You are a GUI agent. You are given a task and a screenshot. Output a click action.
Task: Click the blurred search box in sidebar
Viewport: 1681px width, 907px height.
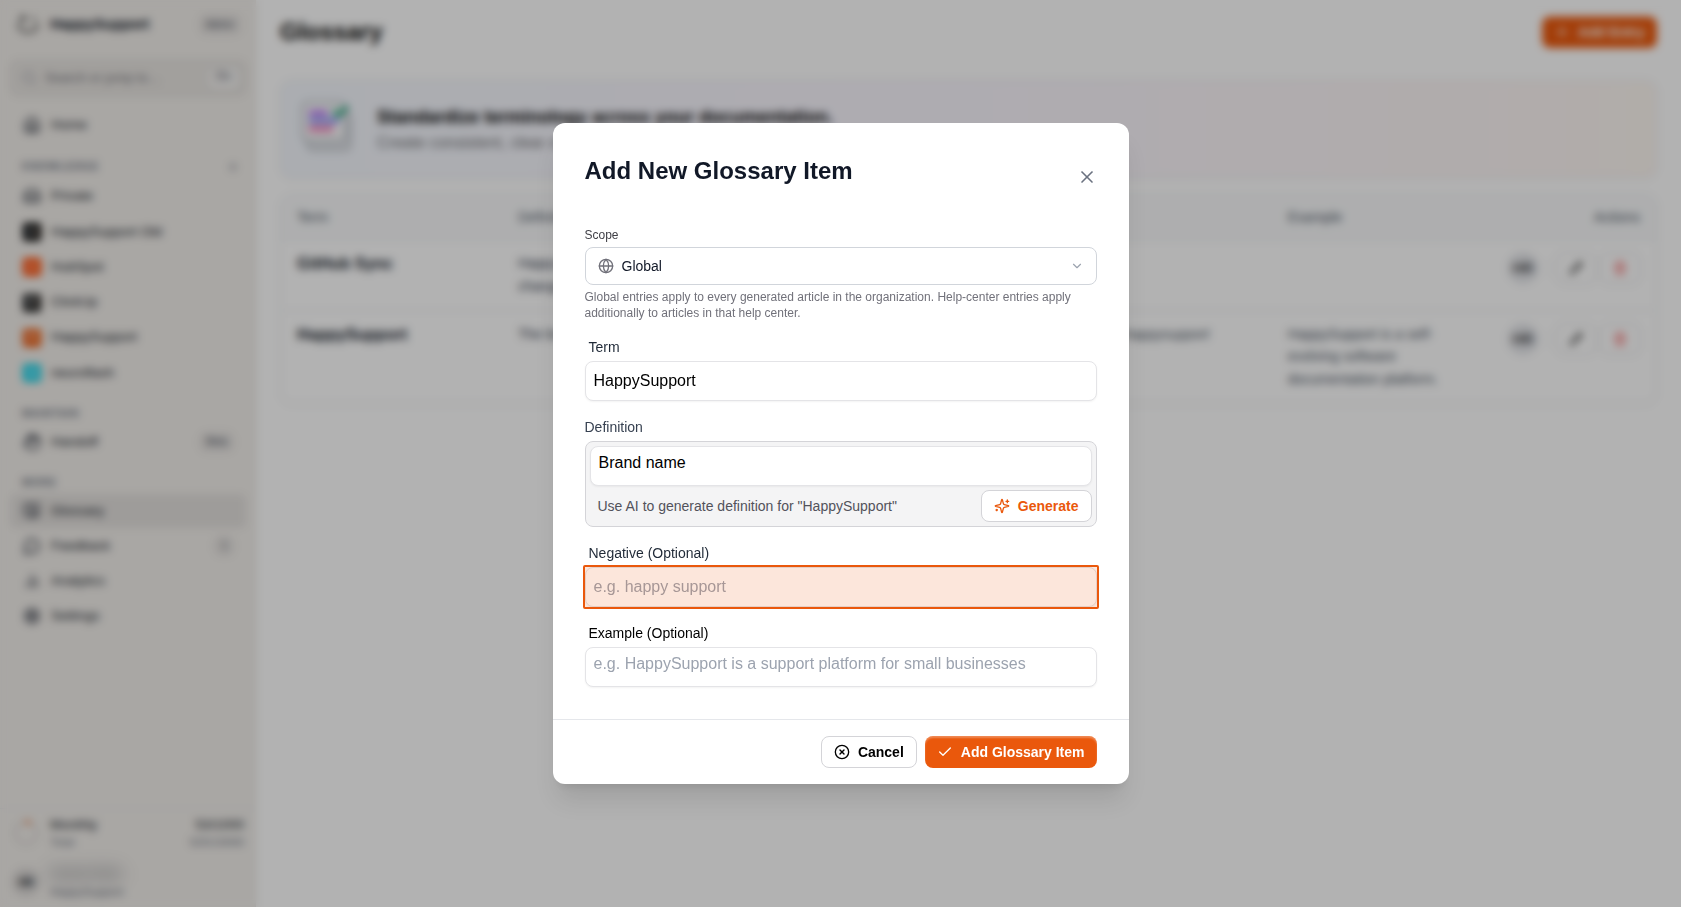(128, 77)
